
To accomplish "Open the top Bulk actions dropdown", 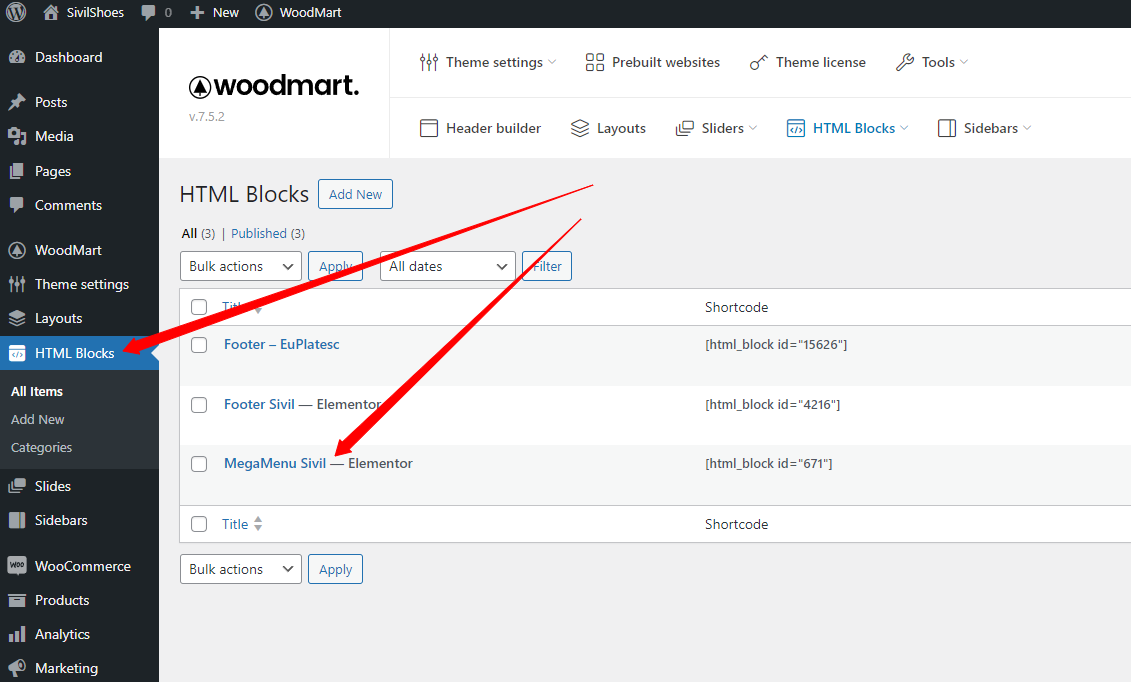I will 241,266.
